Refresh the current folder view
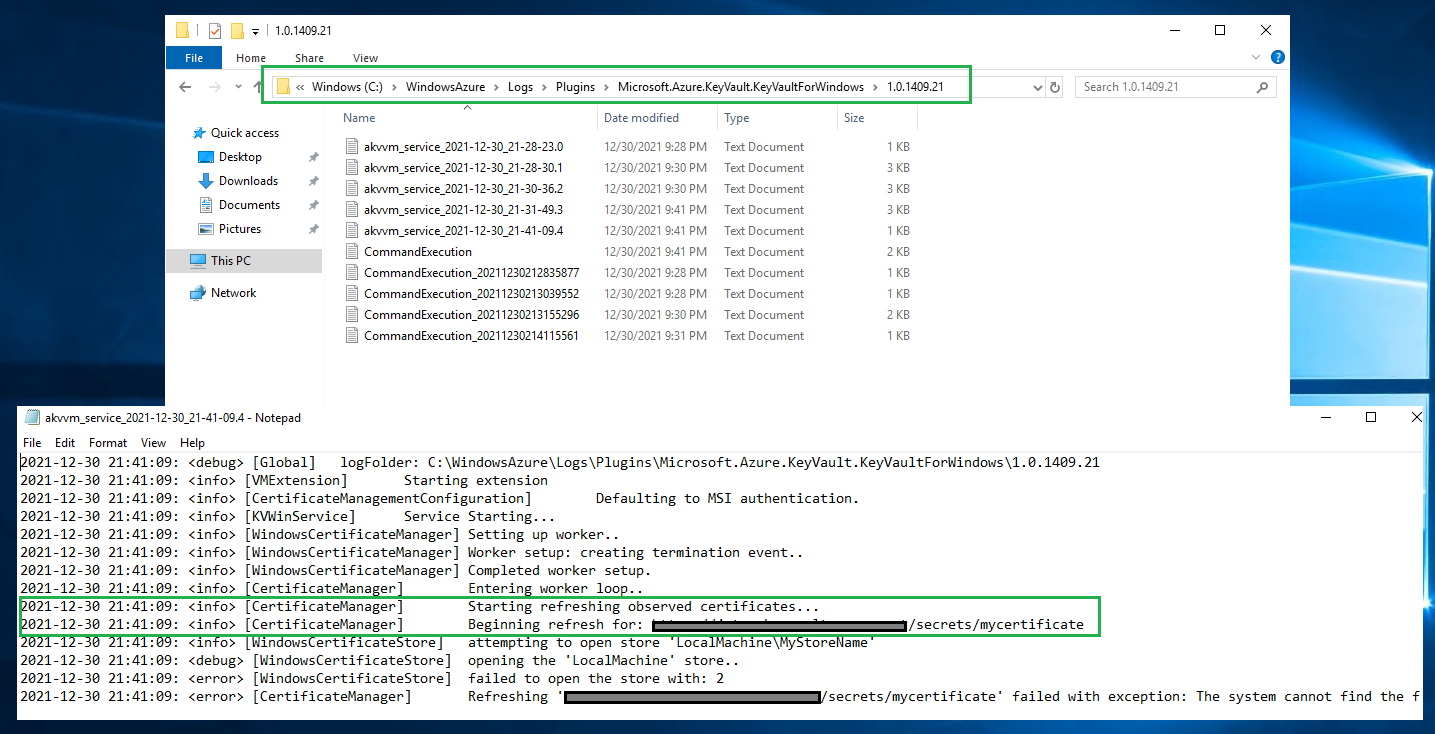The width and height of the screenshot is (1435, 734). (x=1055, y=87)
